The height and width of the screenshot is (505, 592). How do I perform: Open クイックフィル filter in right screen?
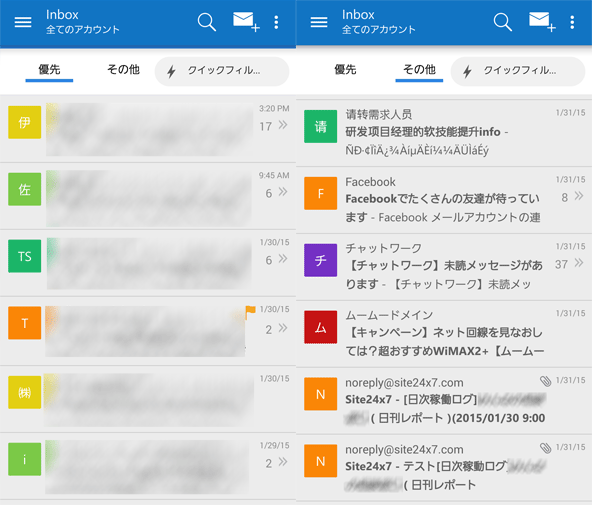(x=518, y=71)
